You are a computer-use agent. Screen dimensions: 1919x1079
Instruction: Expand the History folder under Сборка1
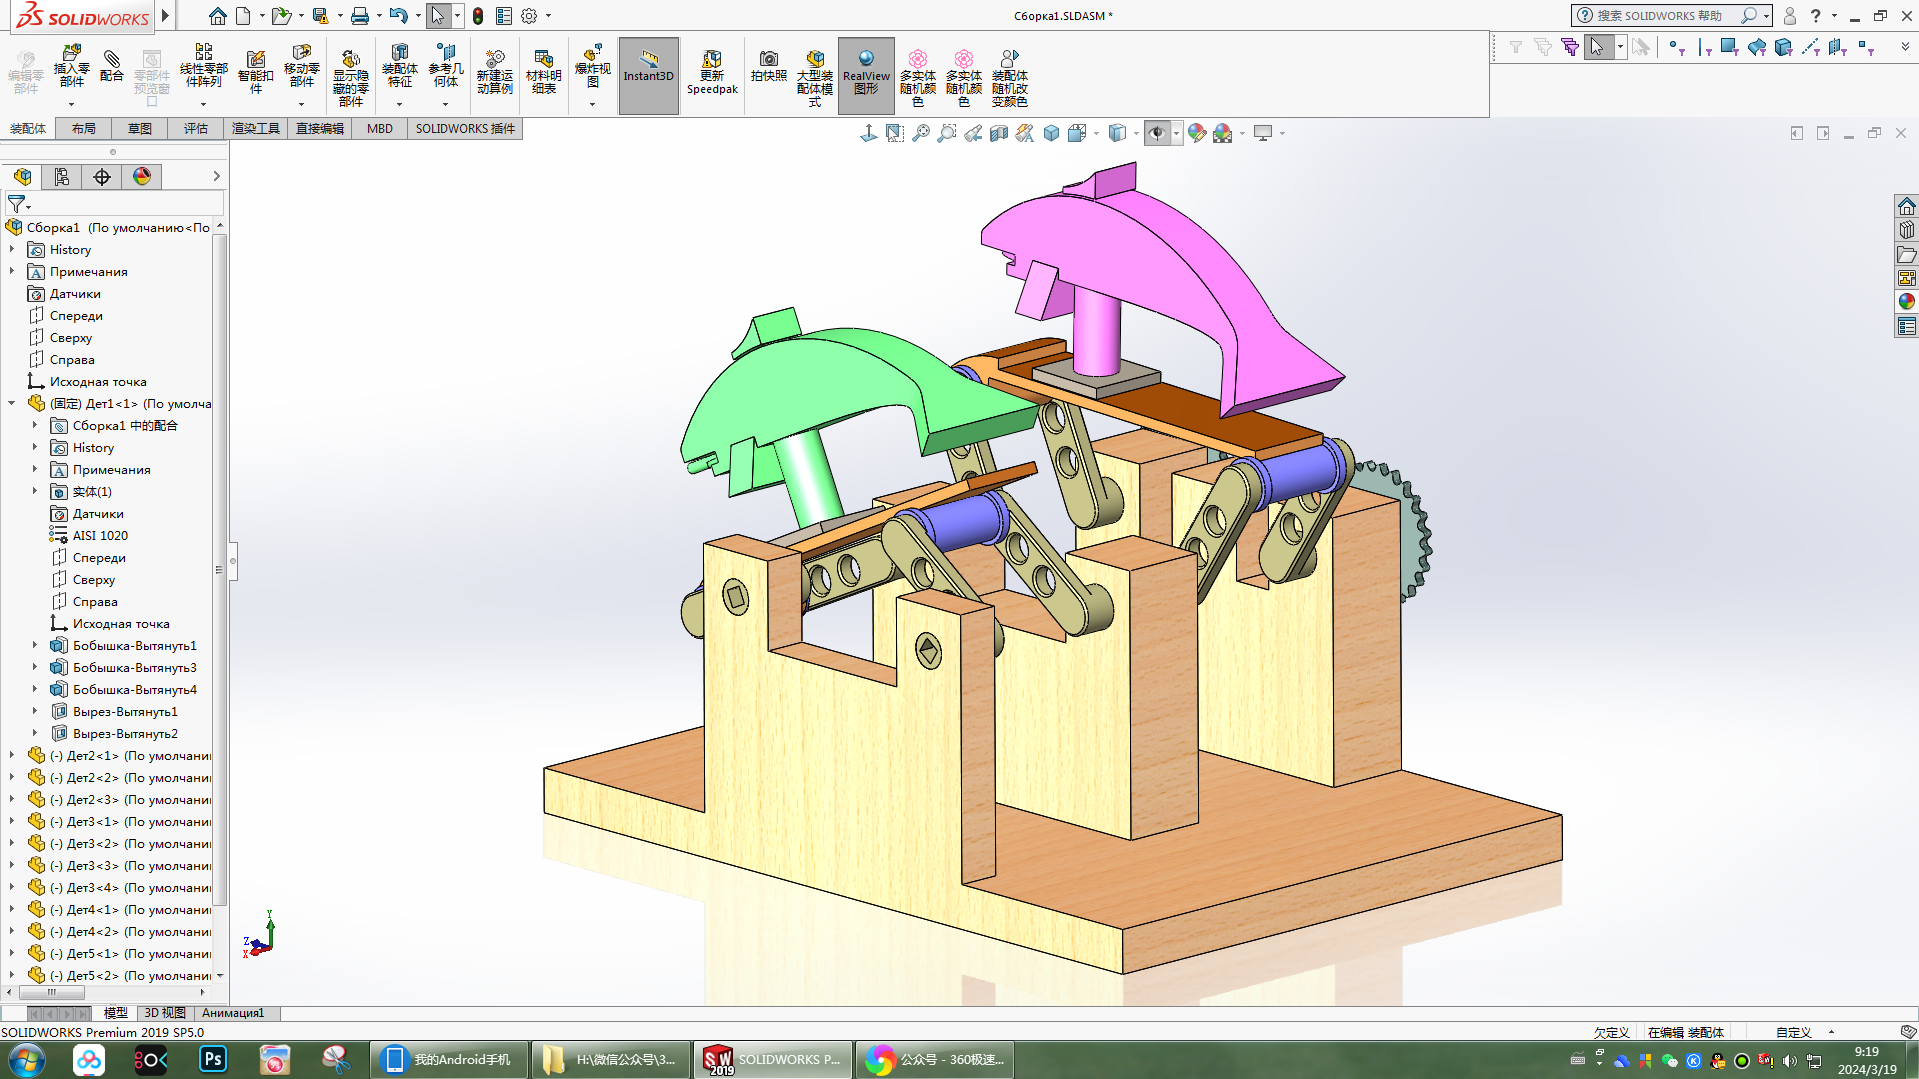click(x=12, y=250)
